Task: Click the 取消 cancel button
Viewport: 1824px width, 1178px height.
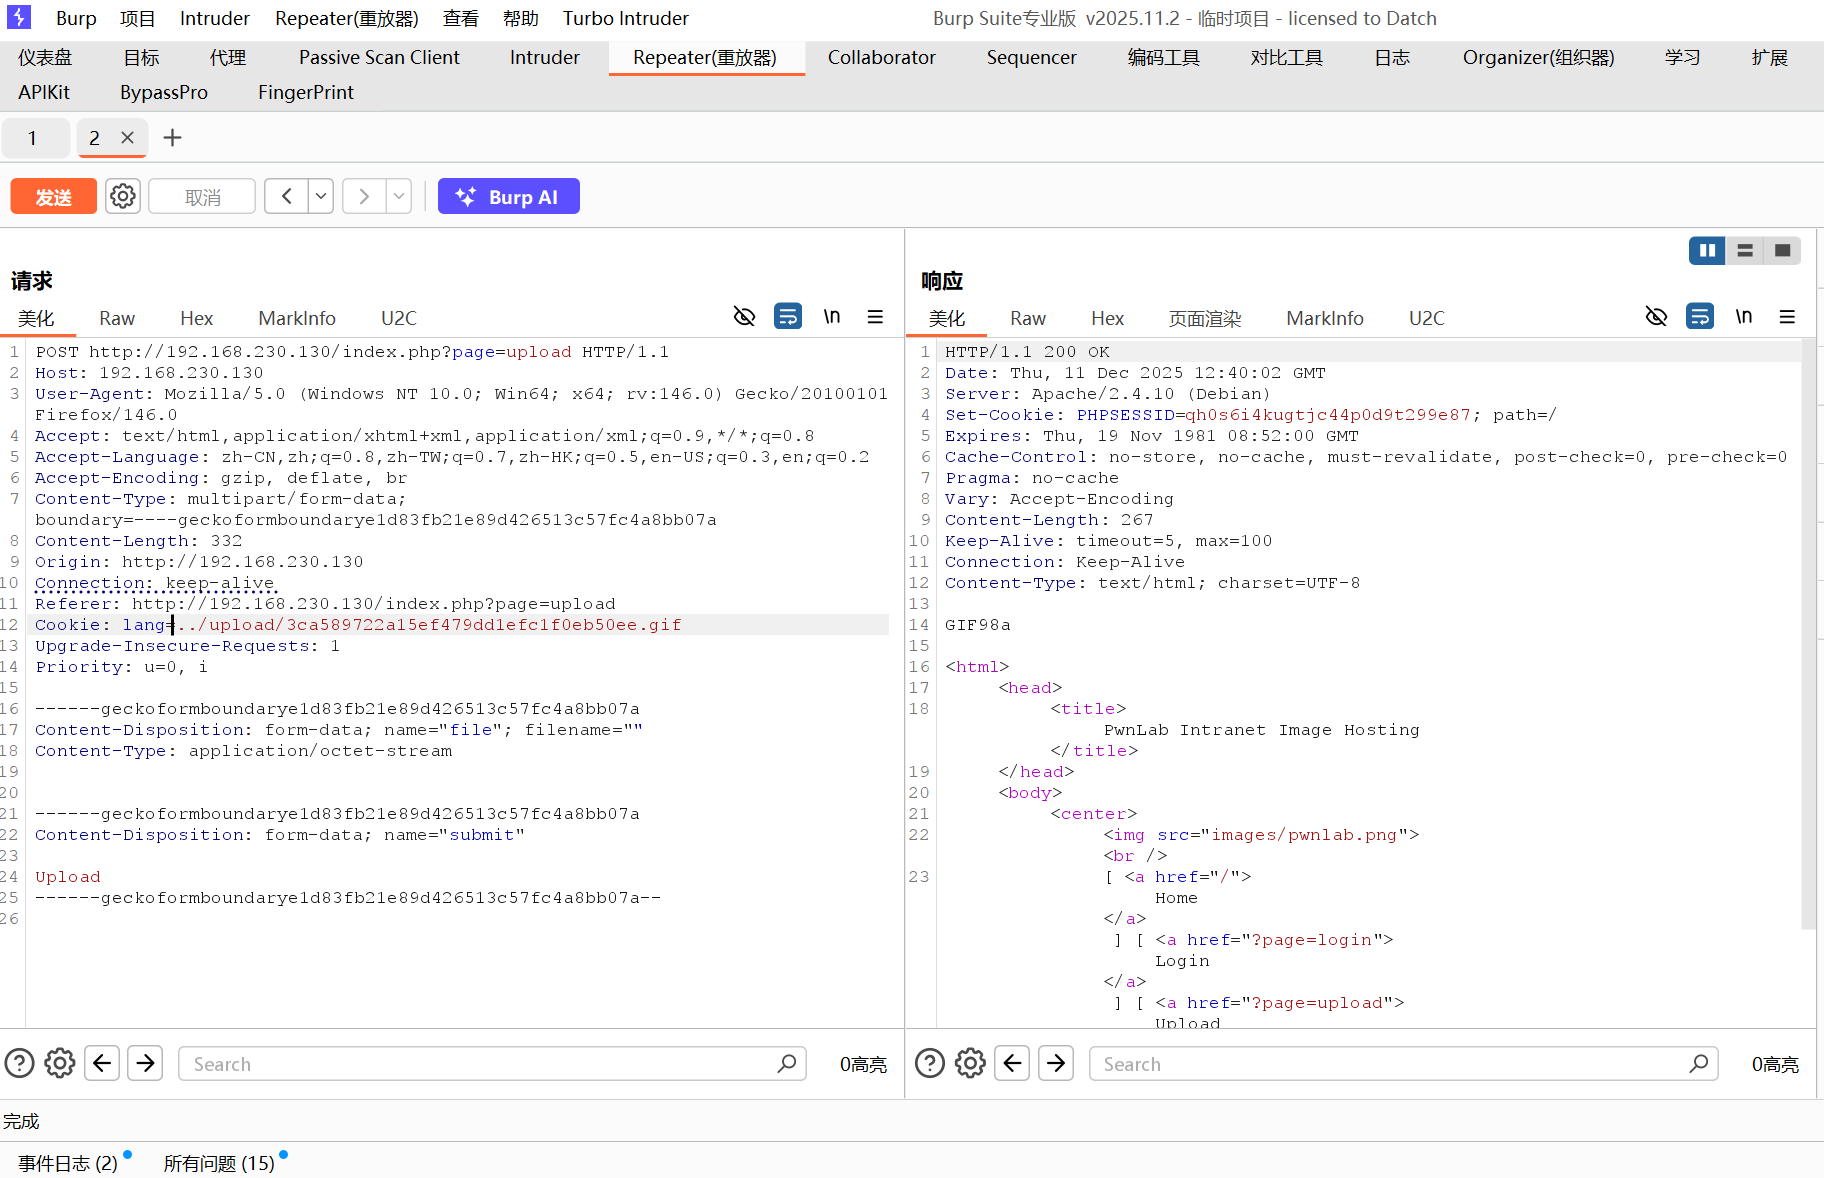Action: click(x=202, y=196)
